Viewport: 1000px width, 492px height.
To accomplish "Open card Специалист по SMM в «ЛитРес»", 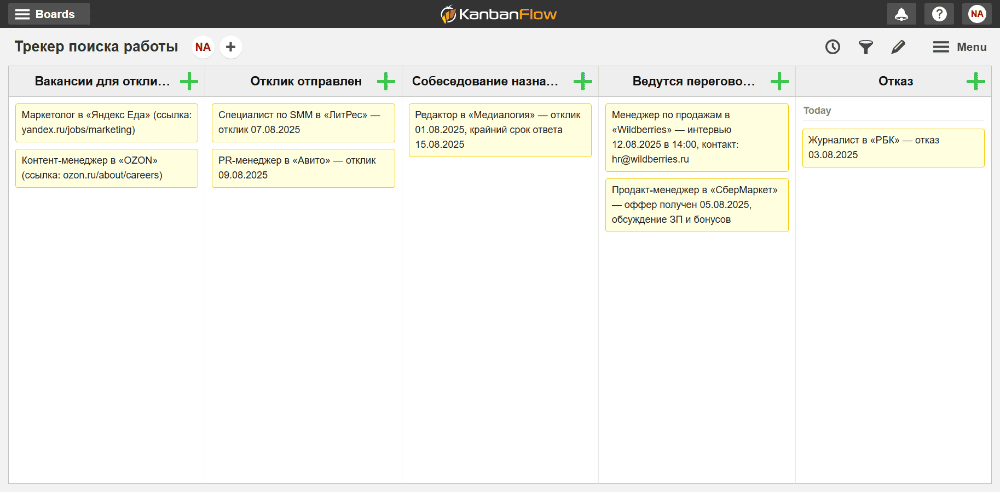I will [x=304, y=123].
